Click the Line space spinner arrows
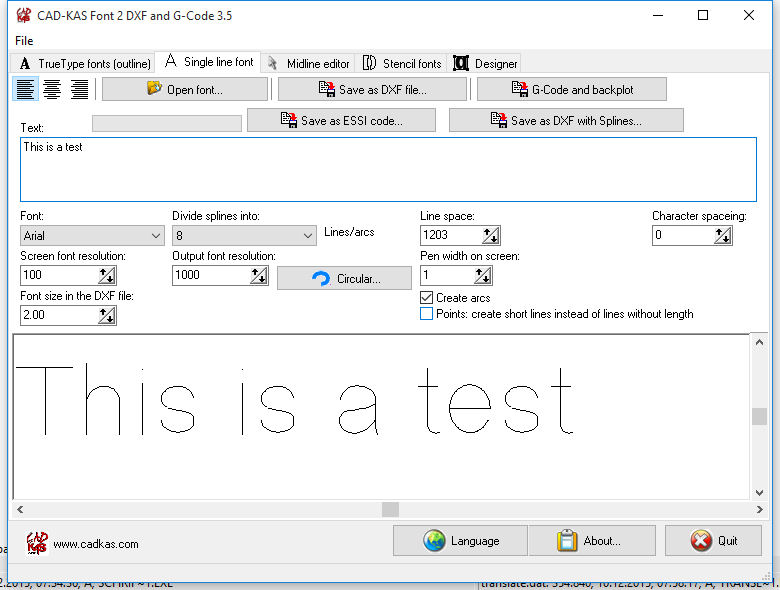Screen dimensions: 780x590 coord(490,236)
